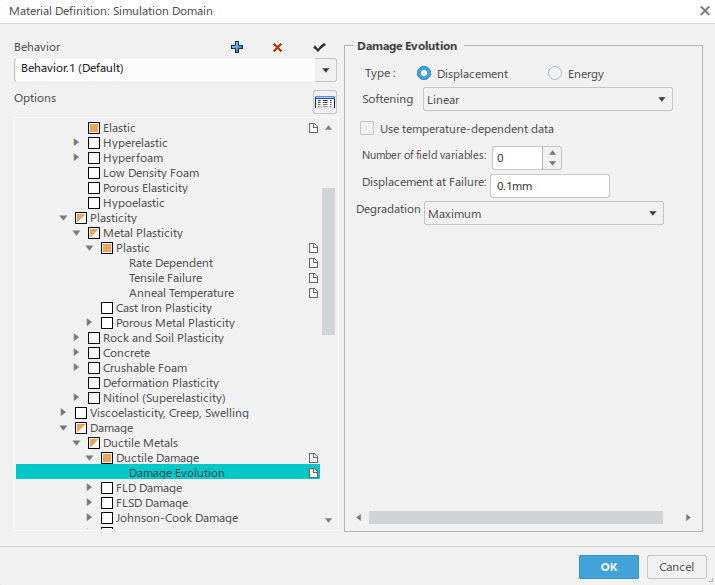Decrease number of field variables
This screenshot has height=585, width=715.
point(552,163)
